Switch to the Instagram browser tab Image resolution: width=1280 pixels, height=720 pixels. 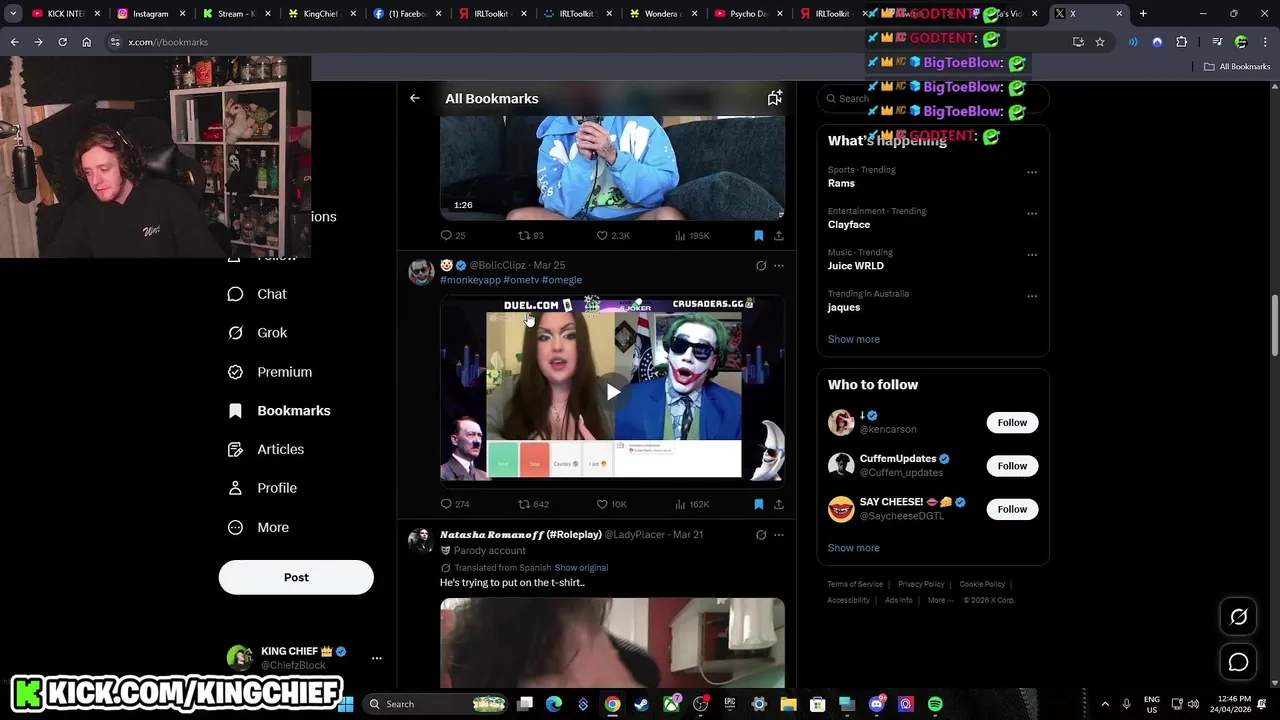tap(150, 14)
